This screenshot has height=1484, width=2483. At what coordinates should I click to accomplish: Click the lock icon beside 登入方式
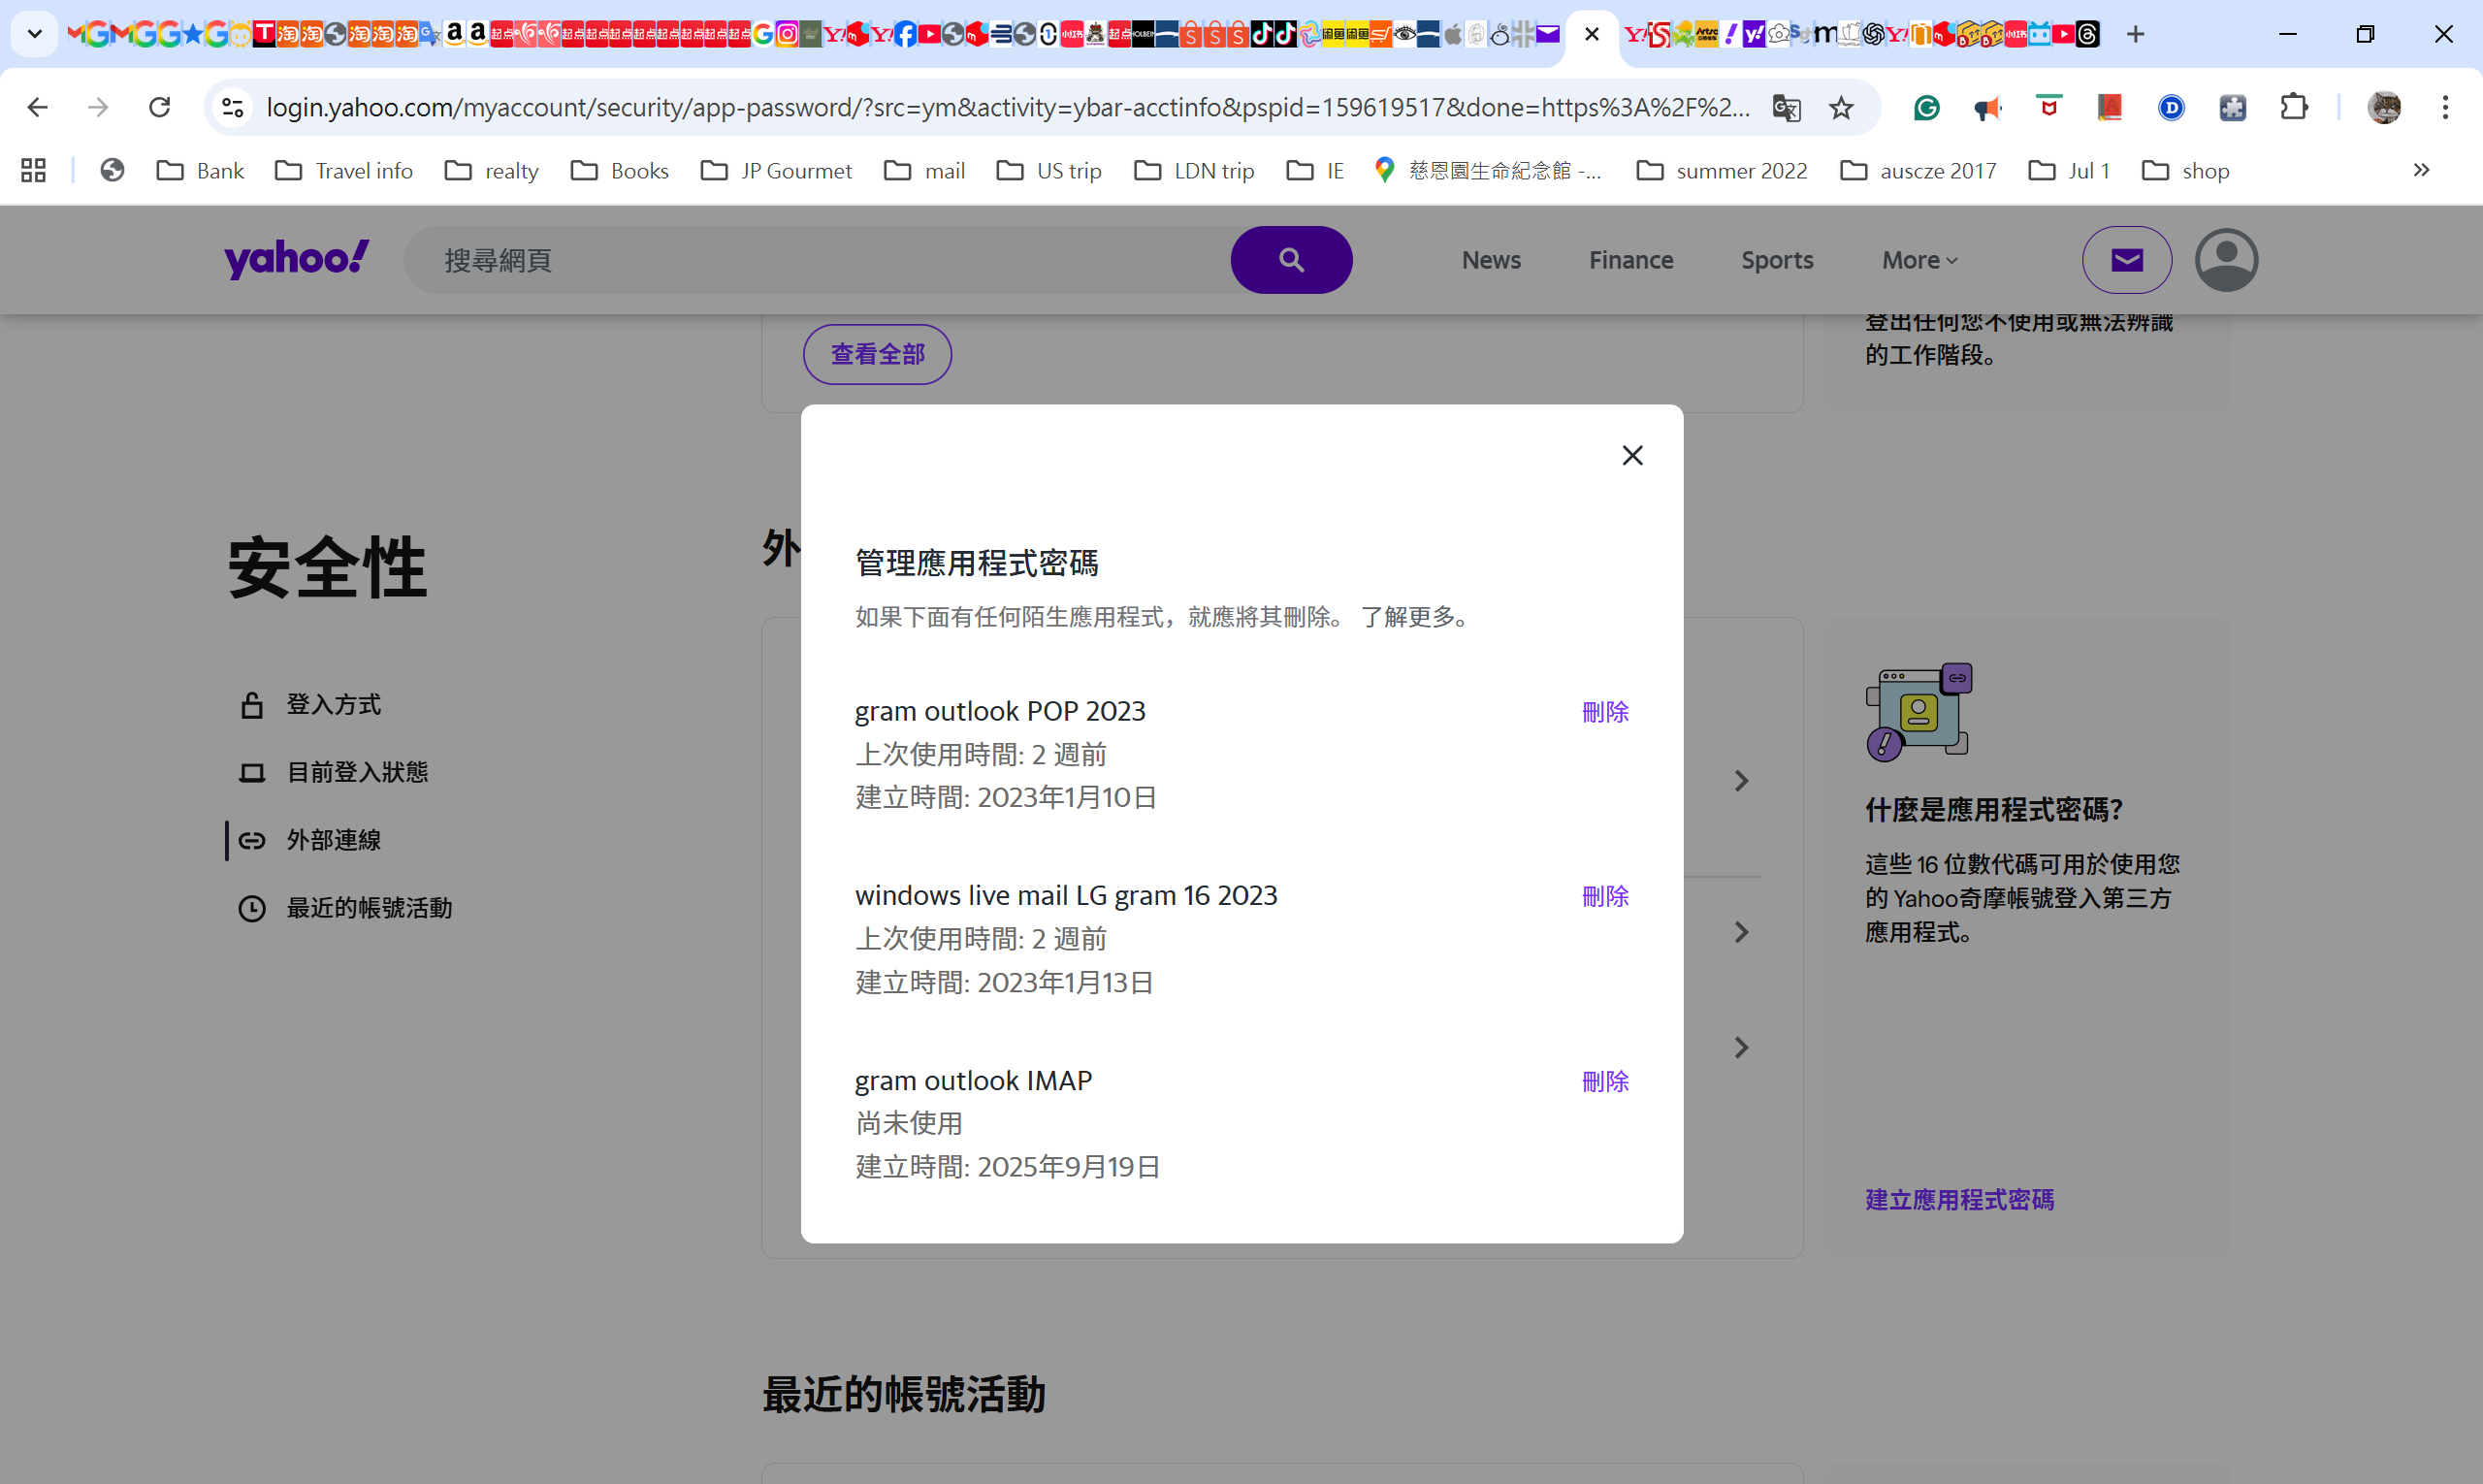point(252,704)
